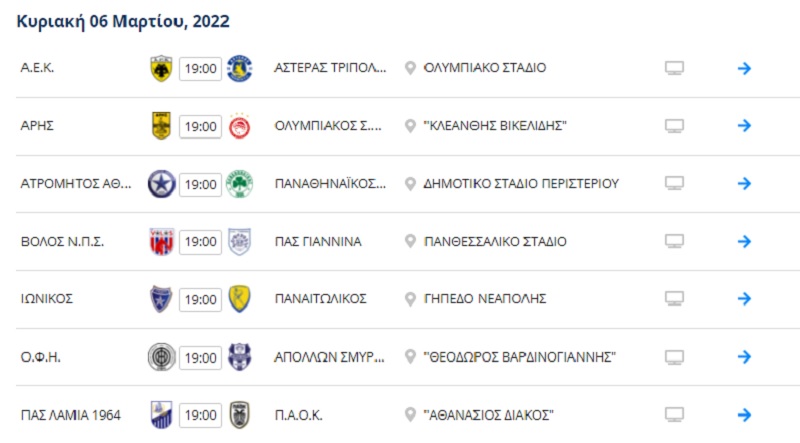Click the ΙΩΝΙΚΟΣ home team name
The image size is (800, 443).
click(x=47, y=299)
